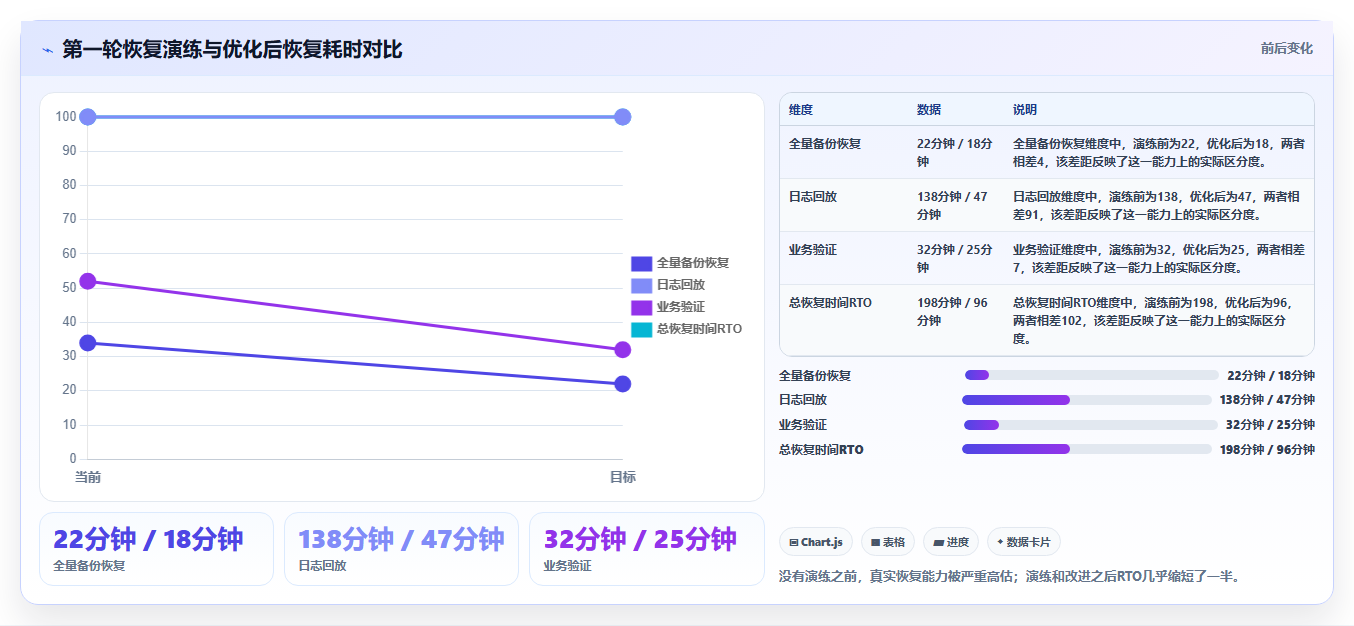This screenshot has width=1354, height=626.
Task: Click the 日志回放 data point at 当前
Action: click(x=88, y=117)
